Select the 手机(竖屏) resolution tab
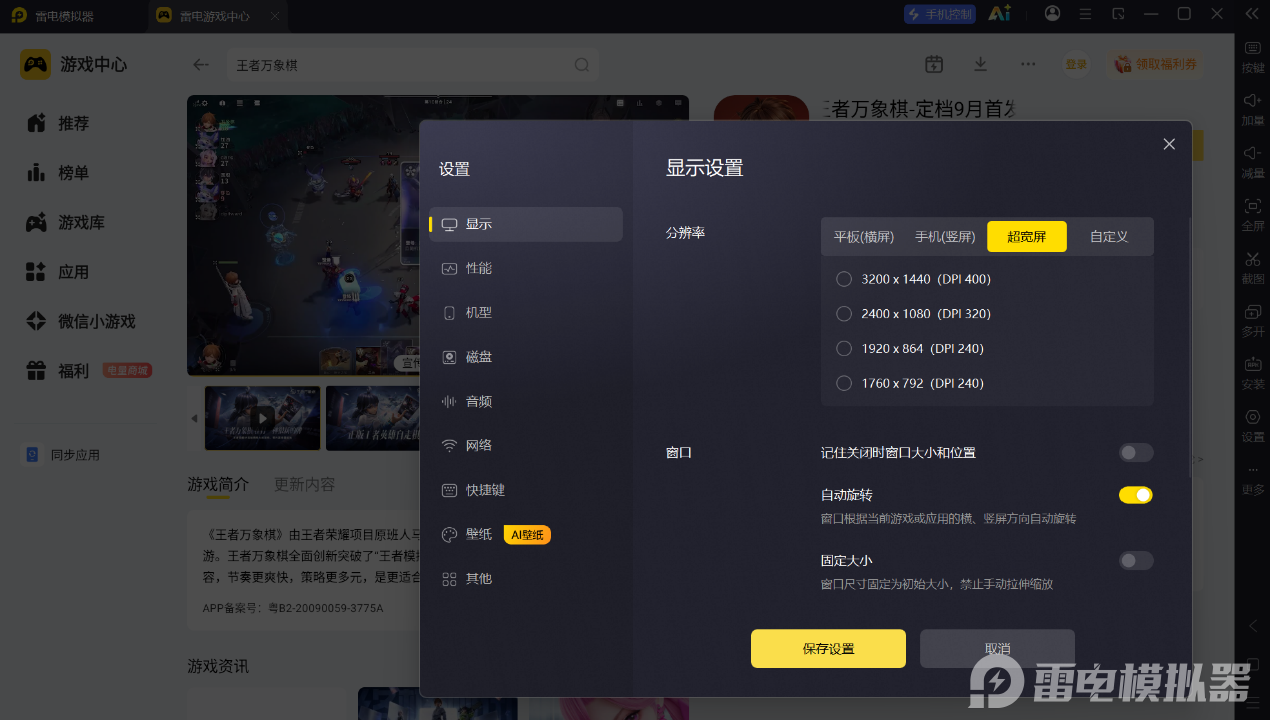 click(945, 237)
